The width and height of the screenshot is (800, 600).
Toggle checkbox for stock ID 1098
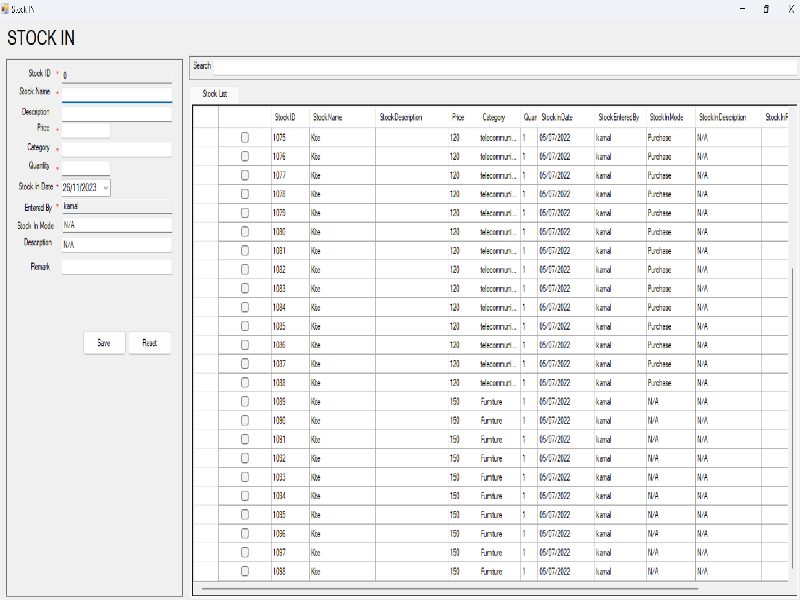pos(245,571)
